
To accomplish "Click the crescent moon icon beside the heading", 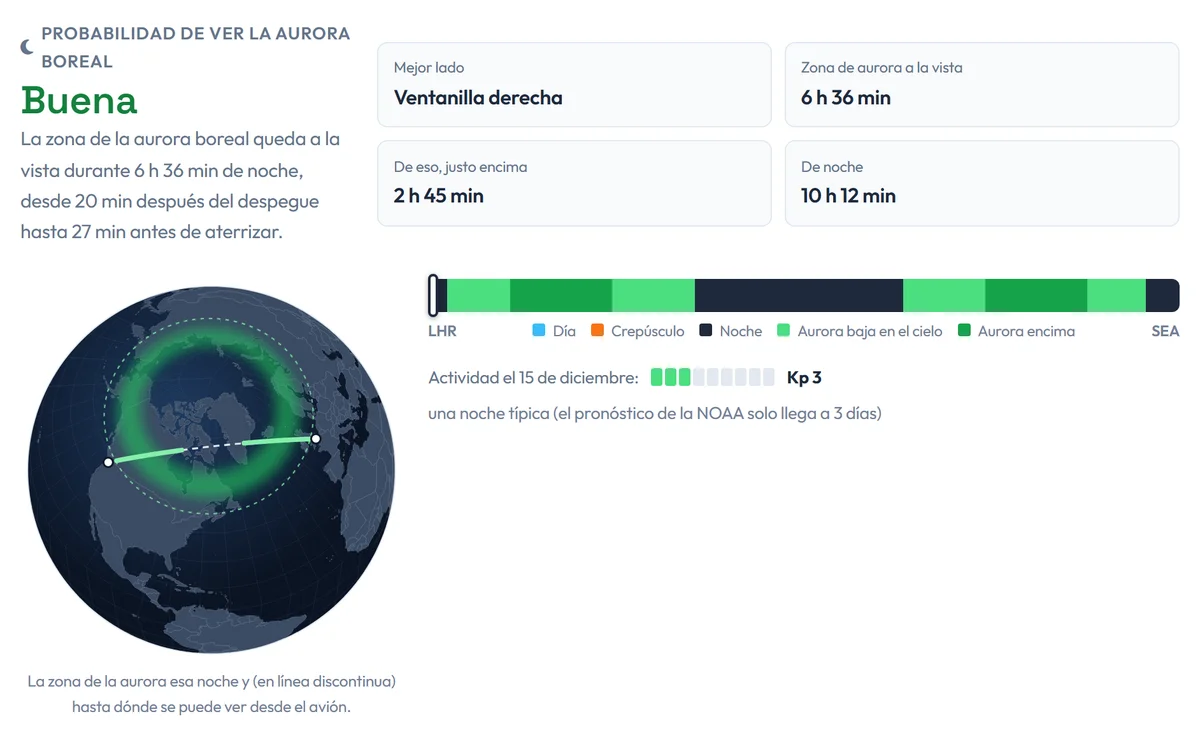I will (27, 47).
